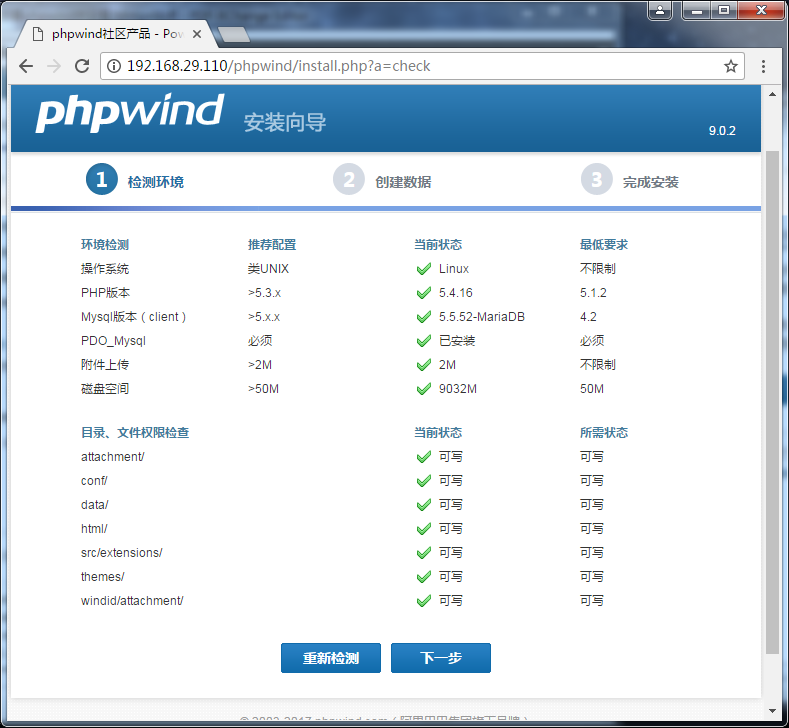Close the phpwind tab
789x728 pixels.
197,34
